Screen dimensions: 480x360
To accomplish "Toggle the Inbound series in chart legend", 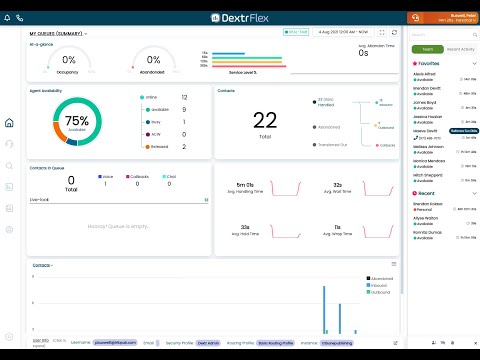I will tap(377, 285).
